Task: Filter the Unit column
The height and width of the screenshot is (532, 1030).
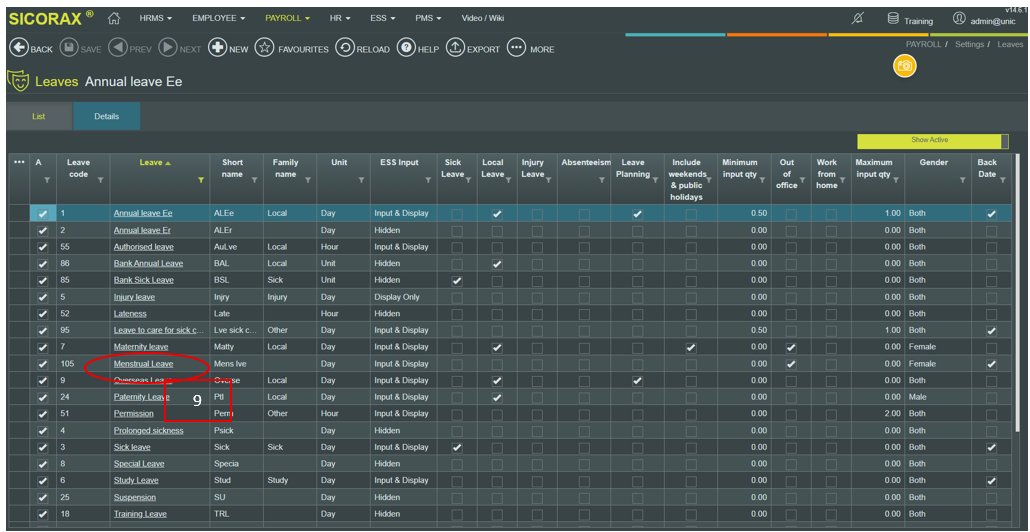Action: [361, 180]
